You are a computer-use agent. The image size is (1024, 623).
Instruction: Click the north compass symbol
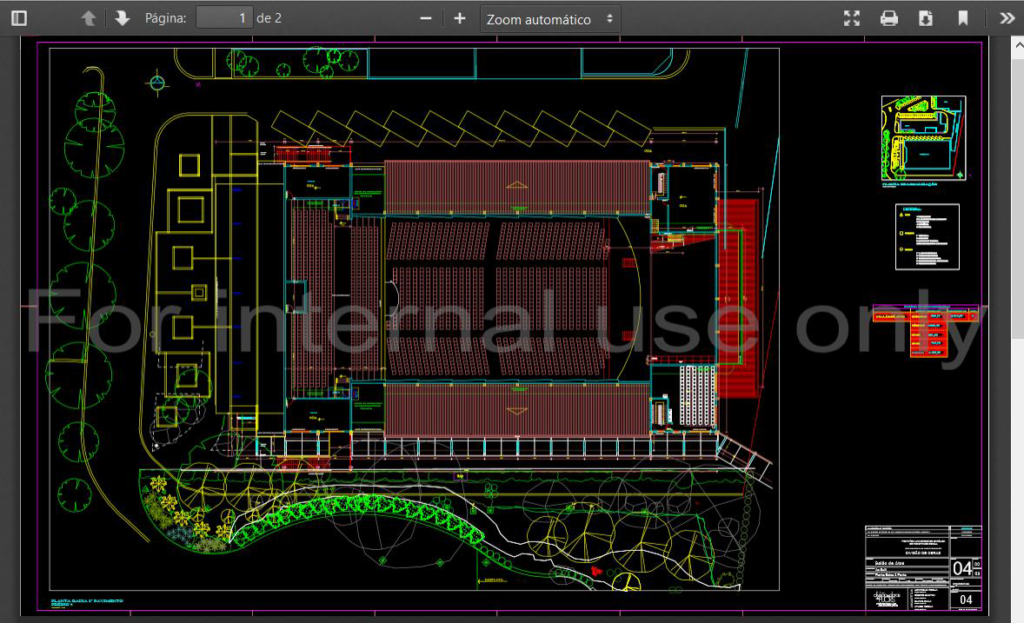pos(156,82)
